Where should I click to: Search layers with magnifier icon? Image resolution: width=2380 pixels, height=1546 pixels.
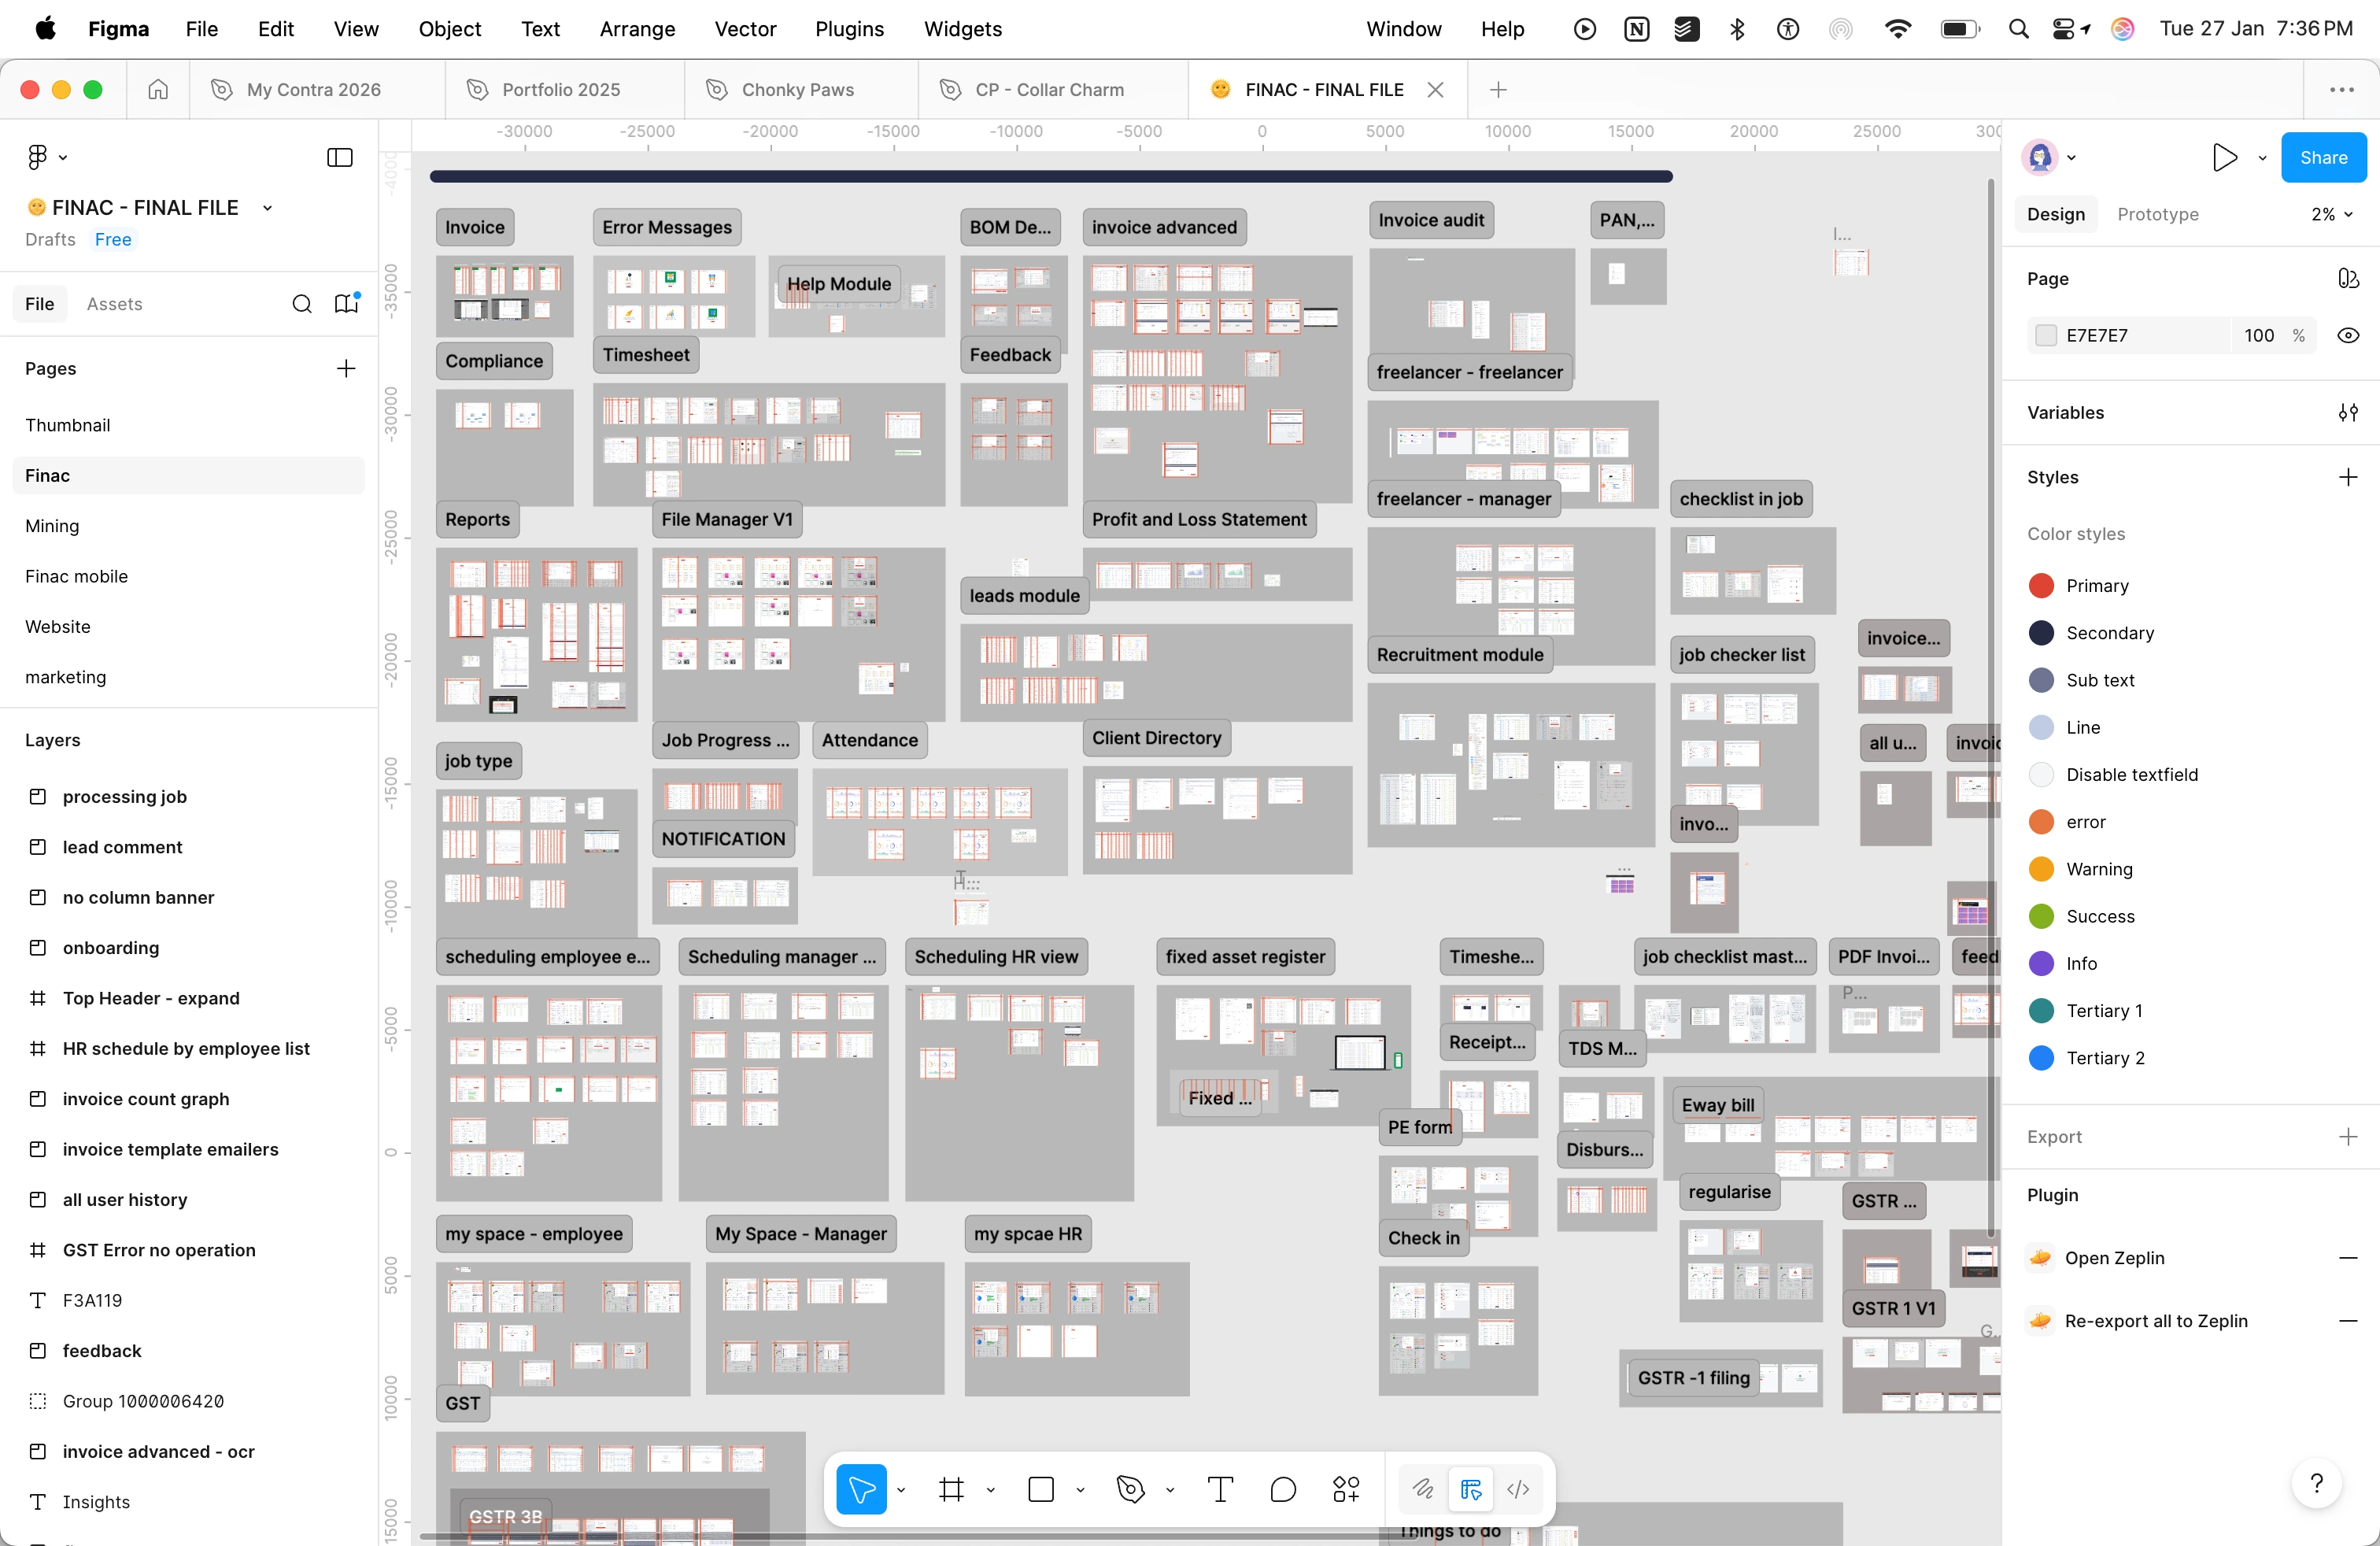tap(301, 304)
